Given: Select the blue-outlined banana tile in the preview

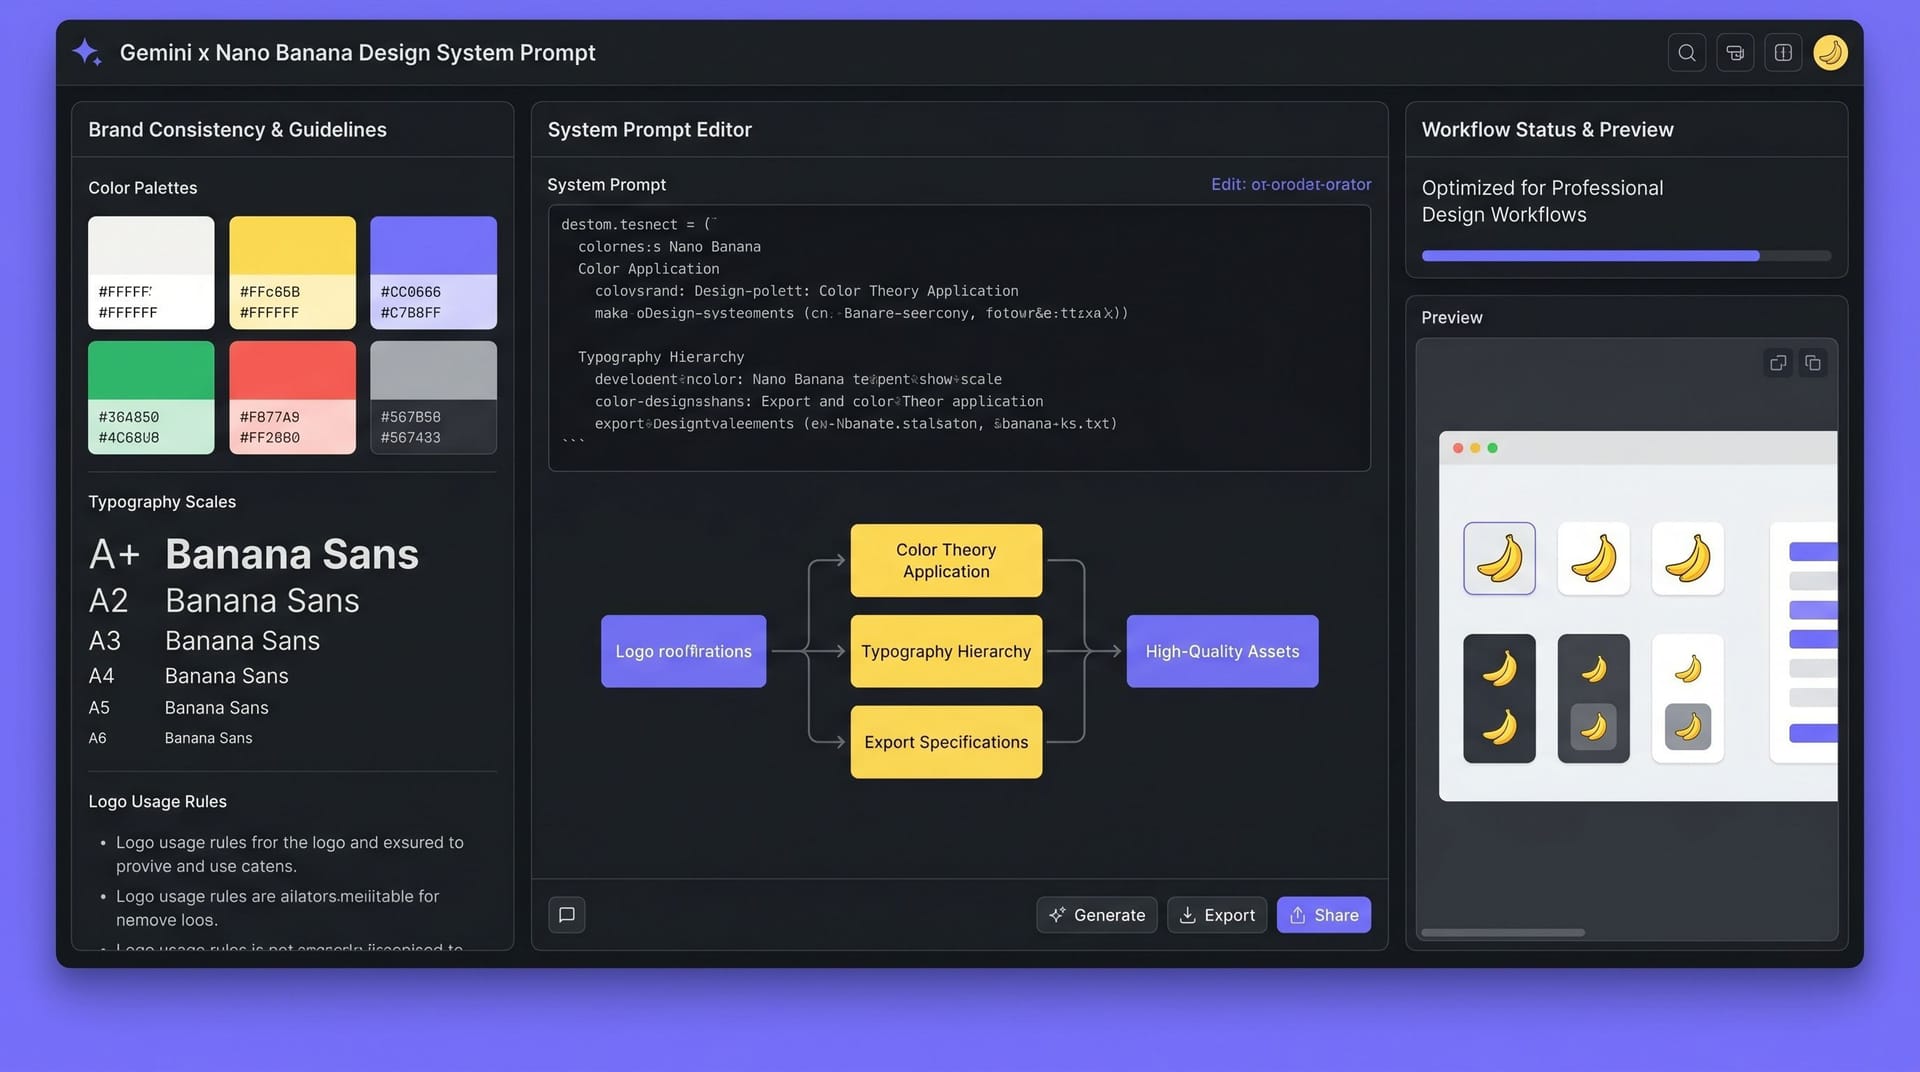Looking at the screenshot, I should [1499, 558].
